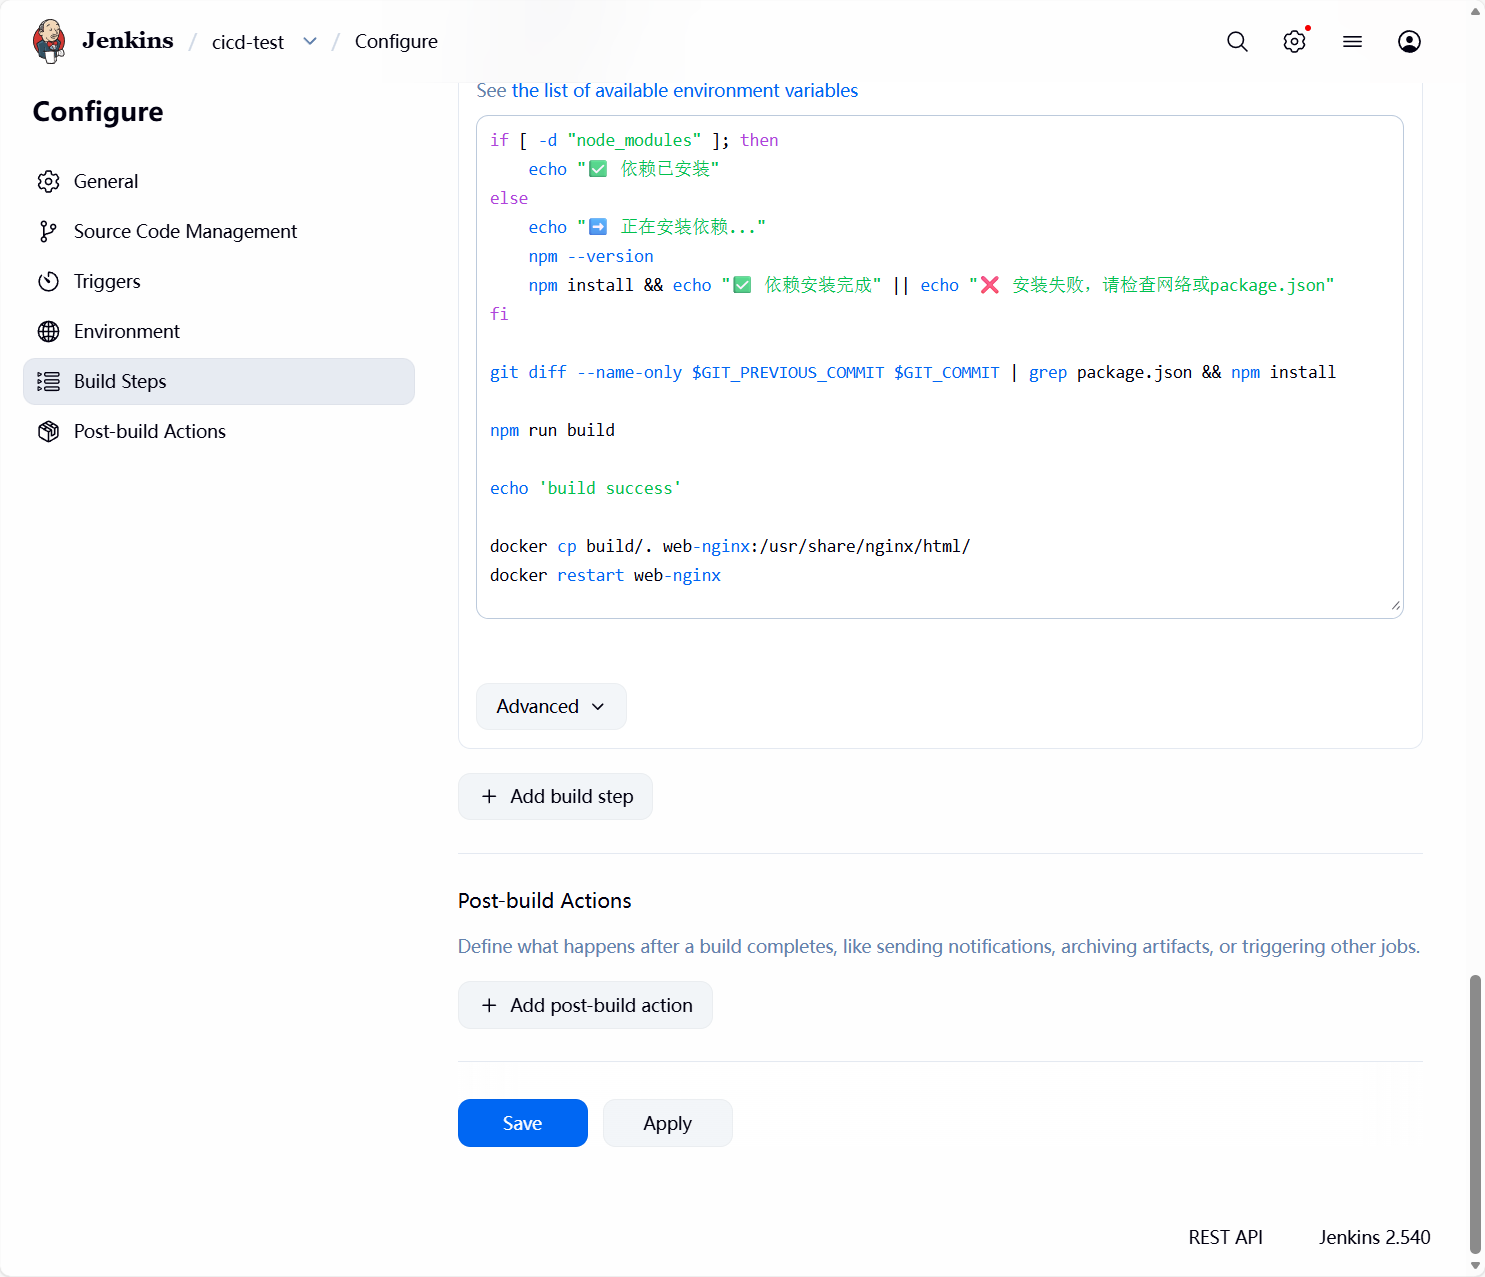Click the scrollbar down arrow
Image resolution: width=1485 pixels, height=1277 pixels.
pos(1475,1266)
